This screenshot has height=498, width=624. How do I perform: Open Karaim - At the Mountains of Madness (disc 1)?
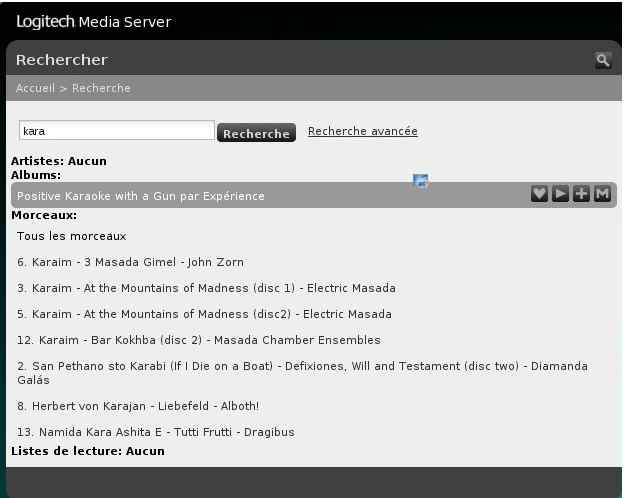(x=206, y=288)
